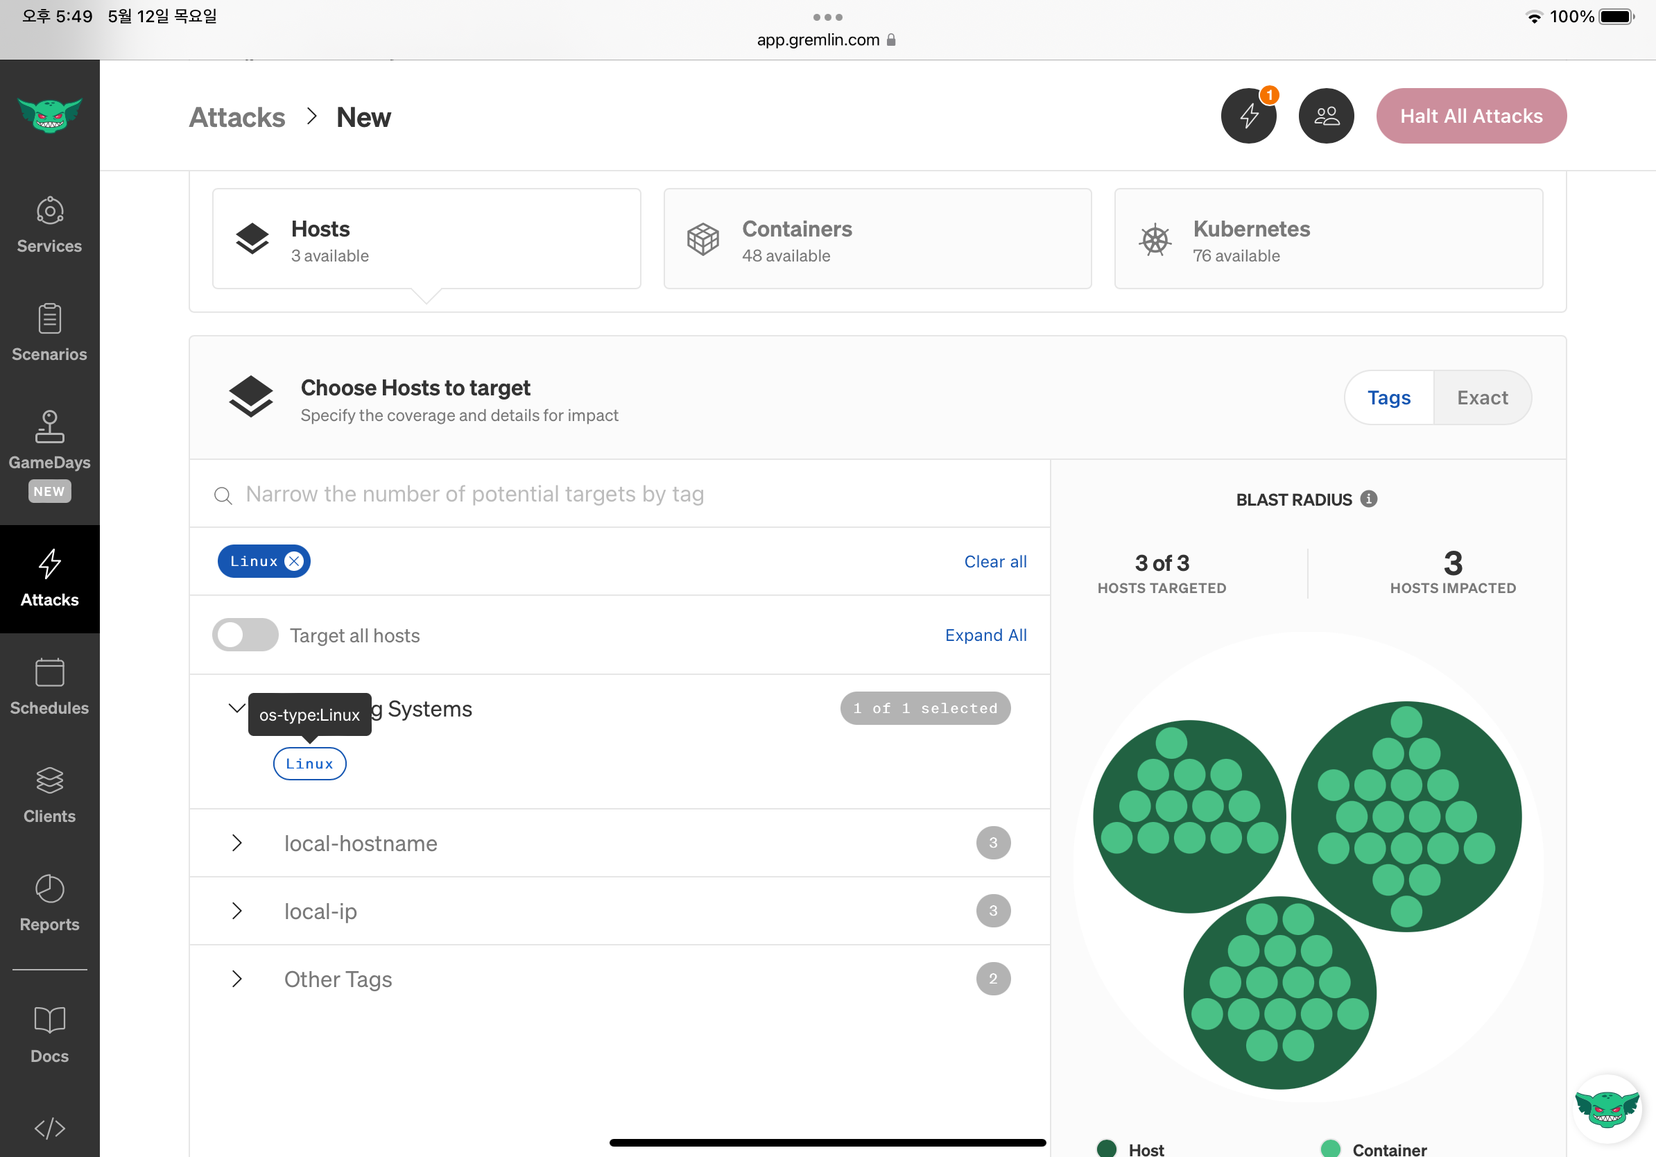The height and width of the screenshot is (1157, 1656).
Task: Expand the Other Tags group
Action: [237, 979]
